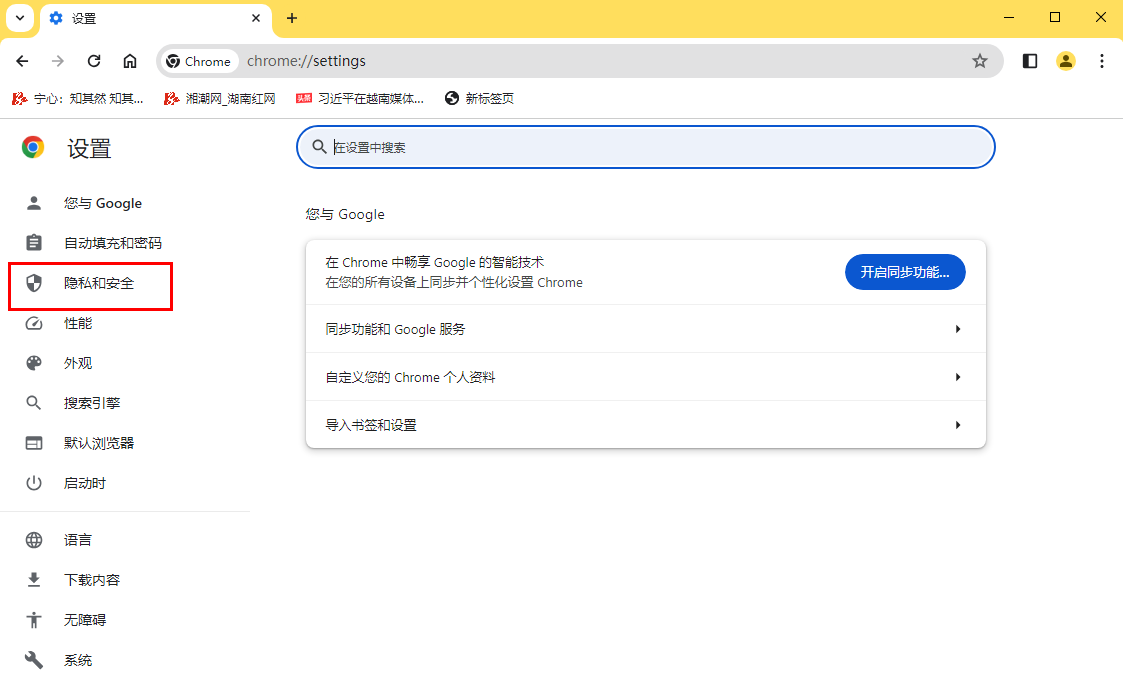Screen dimensions: 1123x692
Task: Focus the 在设置中搜索 search field
Action: point(645,147)
